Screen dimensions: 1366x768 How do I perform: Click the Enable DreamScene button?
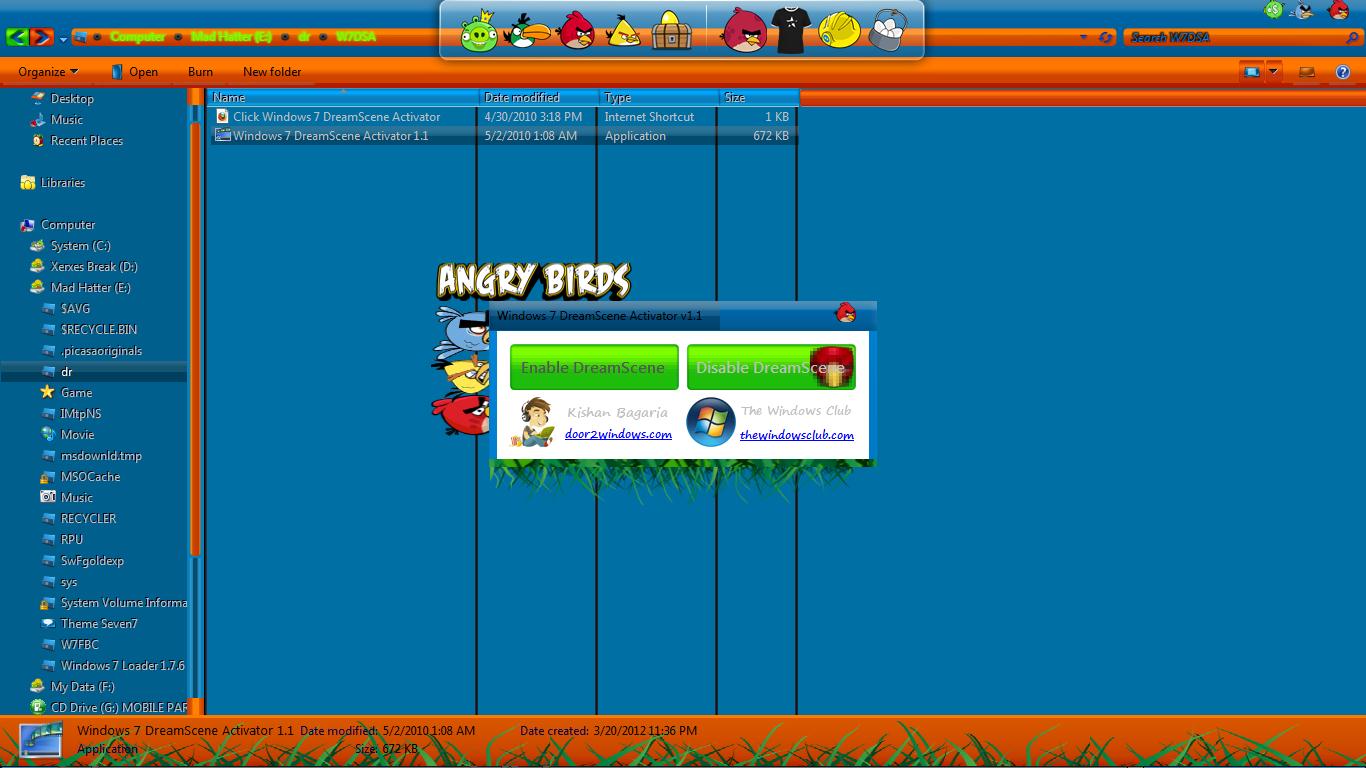[594, 367]
